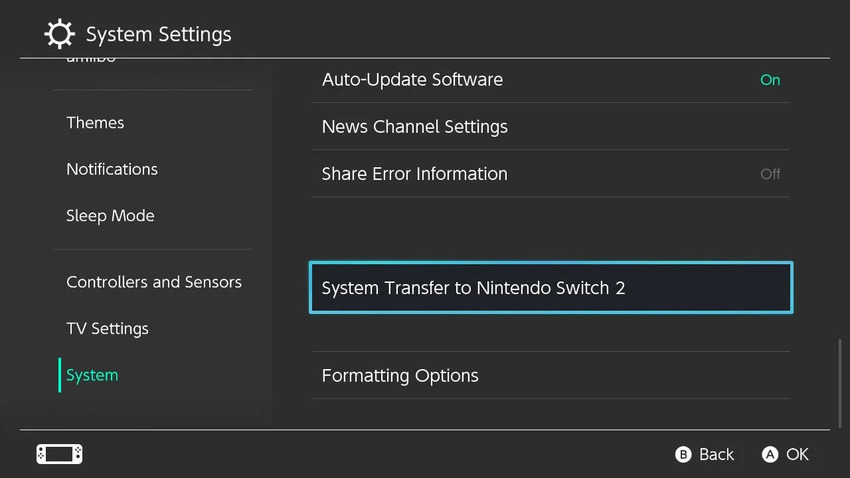Image resolution: width=850 pixels, height=478 pixels.
Task: Click the handheld console icon at bottom left
Action: click(x=60, y=454)
